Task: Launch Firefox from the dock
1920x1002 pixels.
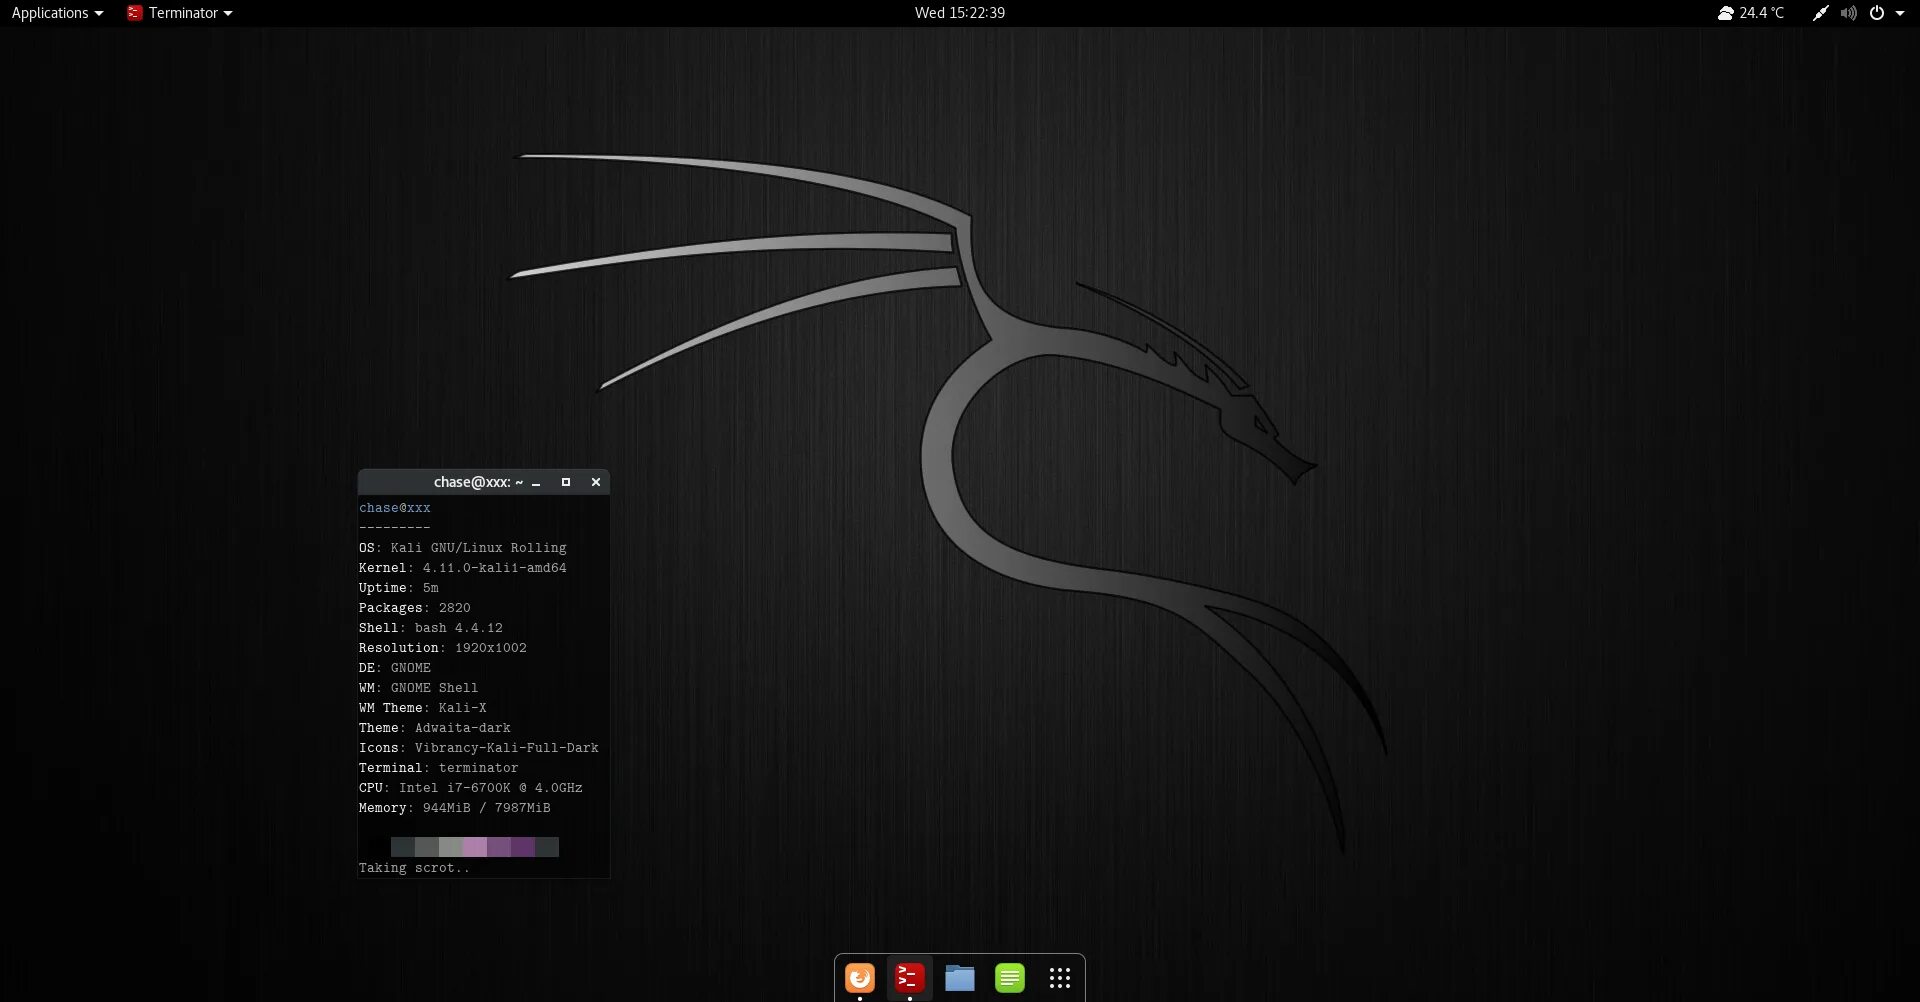Action: tap(860, 977)
